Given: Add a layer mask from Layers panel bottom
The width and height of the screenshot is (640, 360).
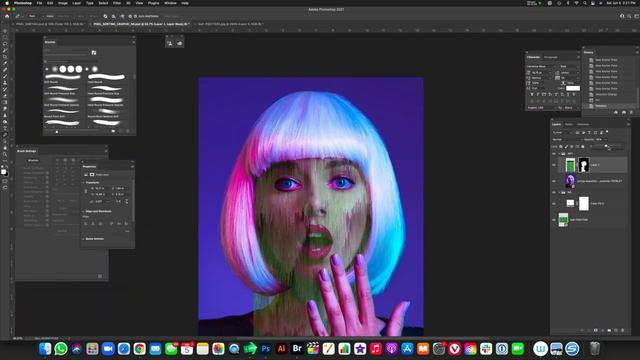Looking at the screenshot, I should tap(596, 330).
